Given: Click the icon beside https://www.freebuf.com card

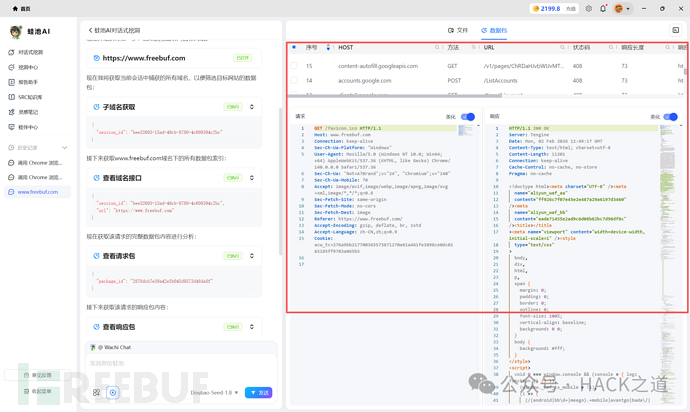Looking at the screenshot, I should point(96,58).
